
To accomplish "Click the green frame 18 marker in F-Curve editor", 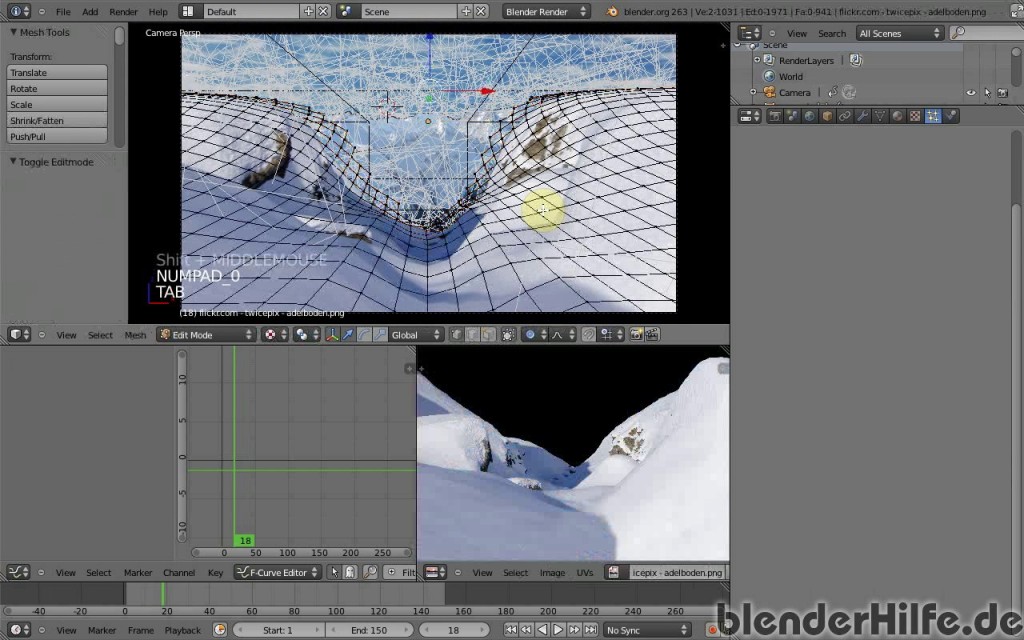I will pos(245,540).
